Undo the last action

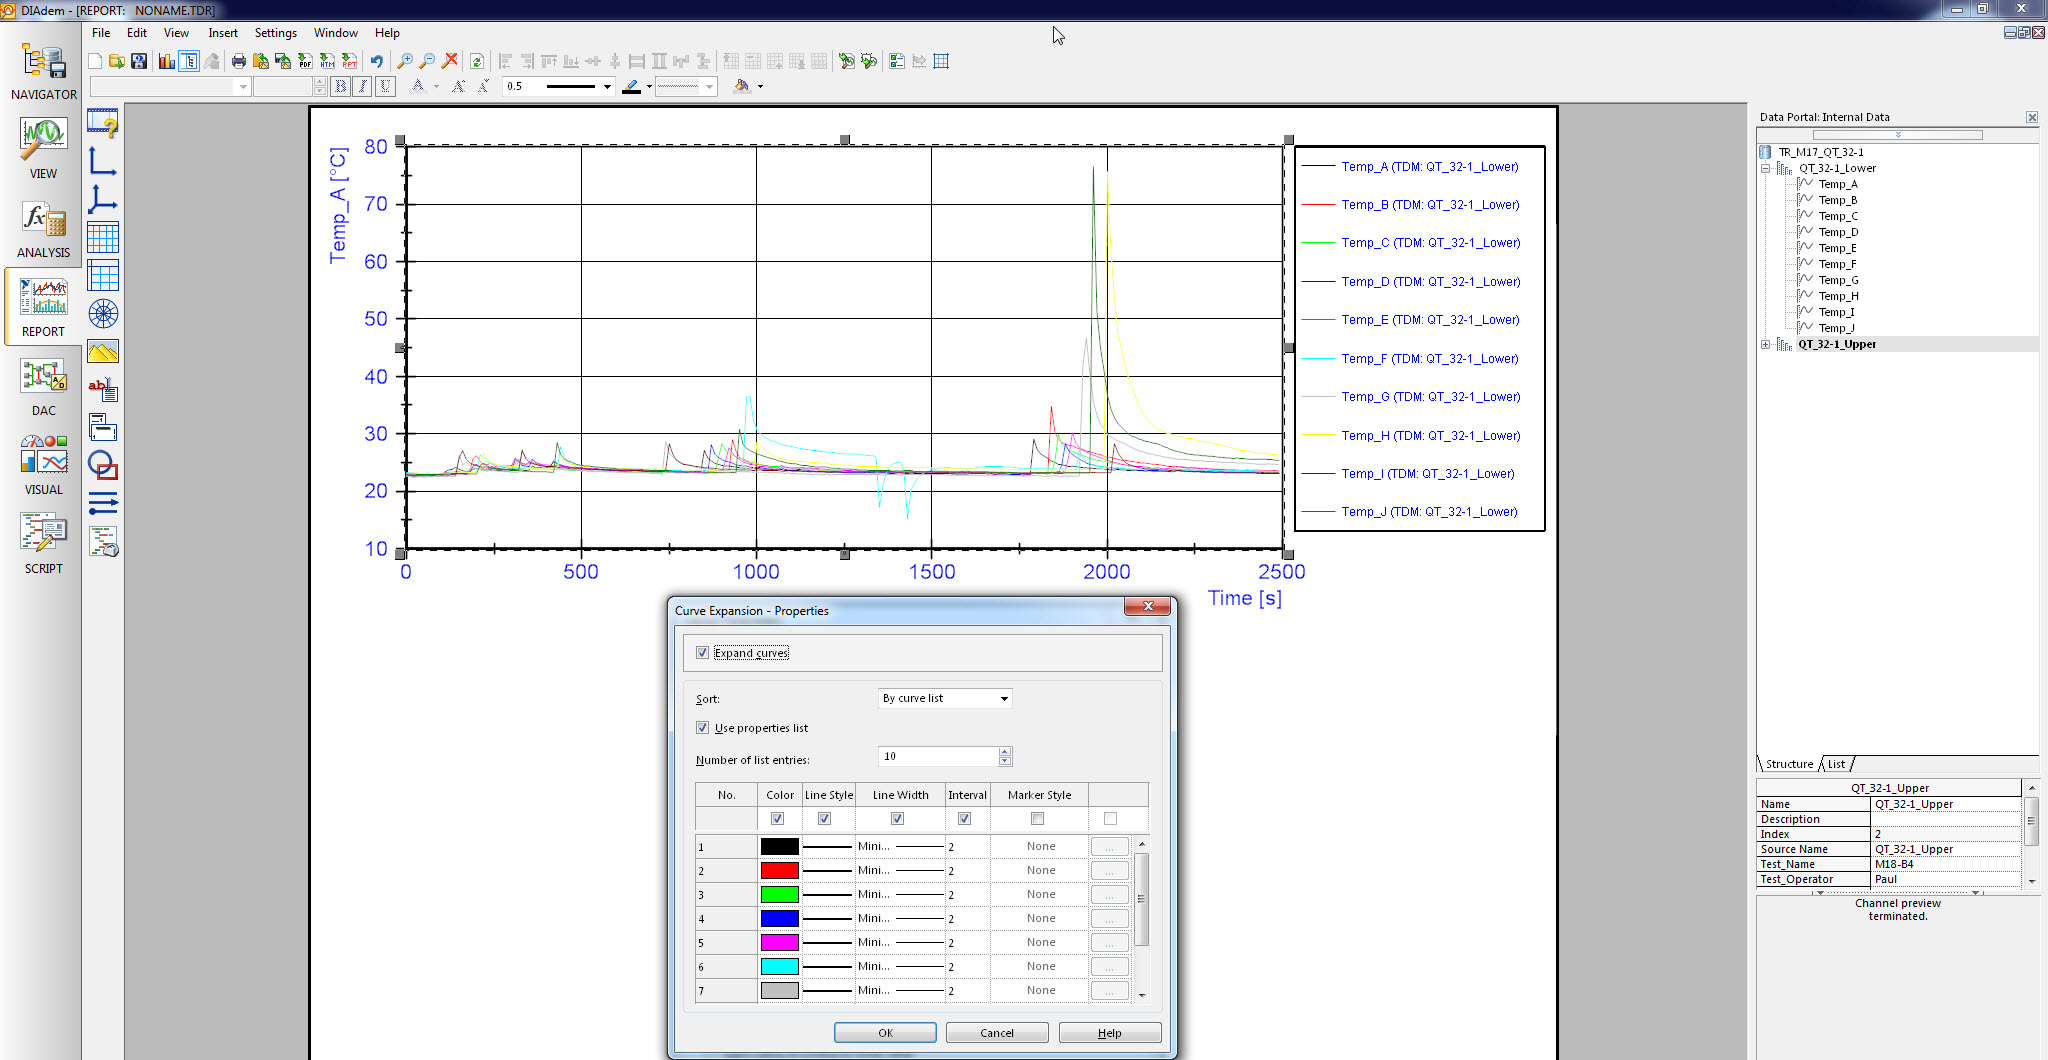377,61
